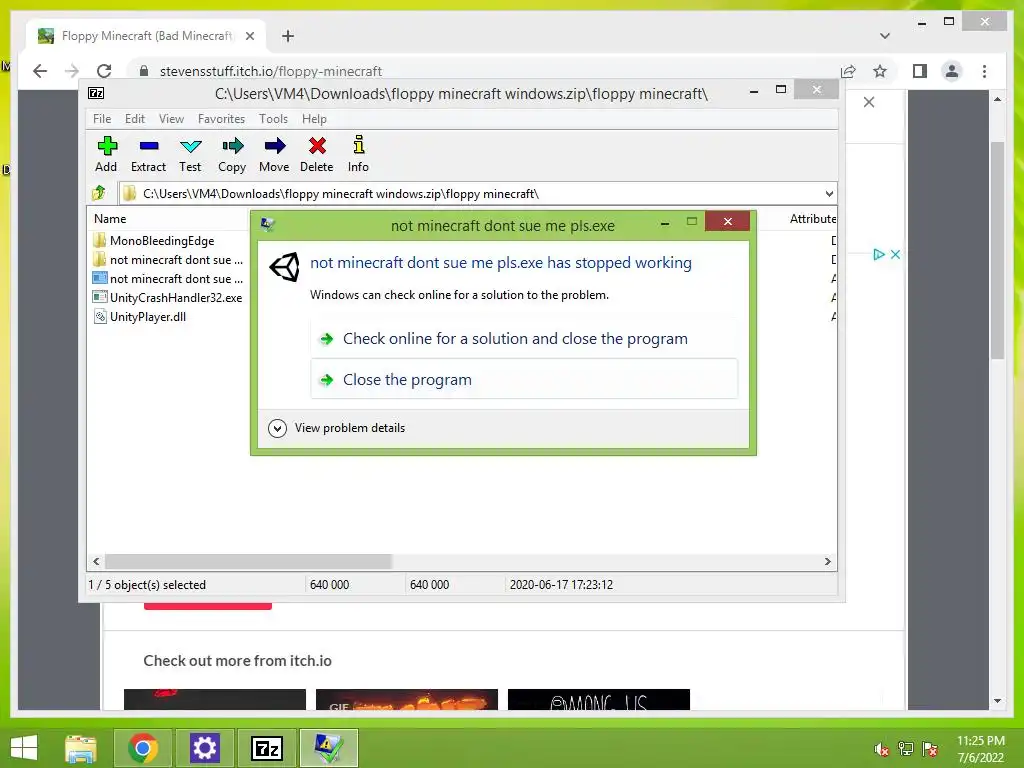1024x768 pixels.
Task: Select the Floppy Minecraft browser tab
Action: click(x=146, y=36)
